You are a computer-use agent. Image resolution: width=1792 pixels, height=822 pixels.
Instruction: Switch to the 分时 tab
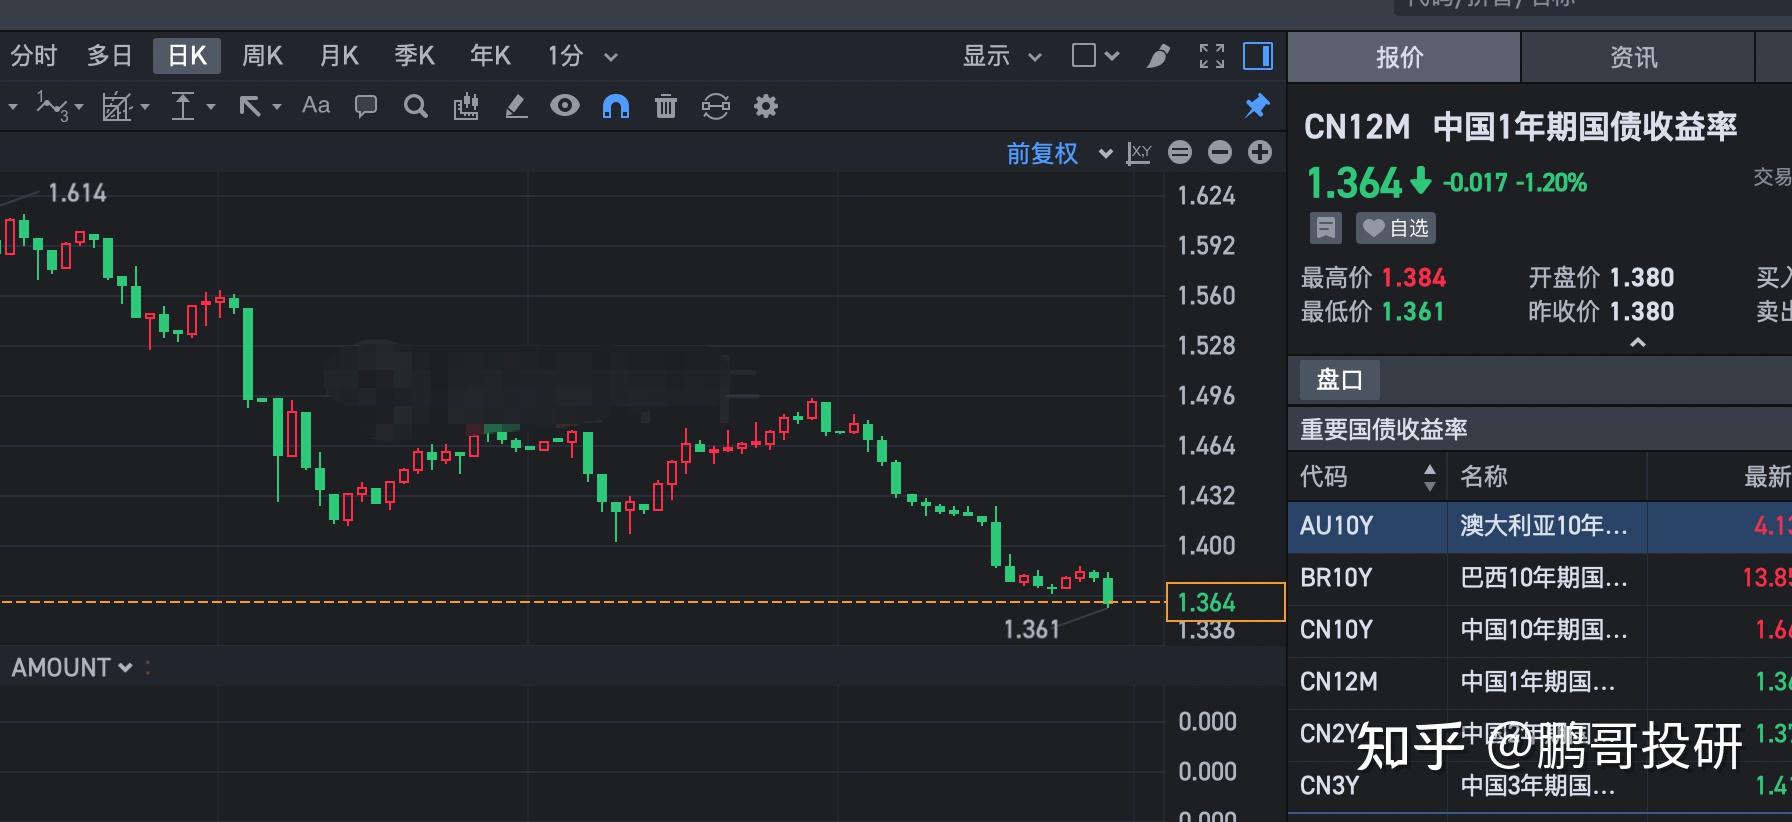point(34,56)
